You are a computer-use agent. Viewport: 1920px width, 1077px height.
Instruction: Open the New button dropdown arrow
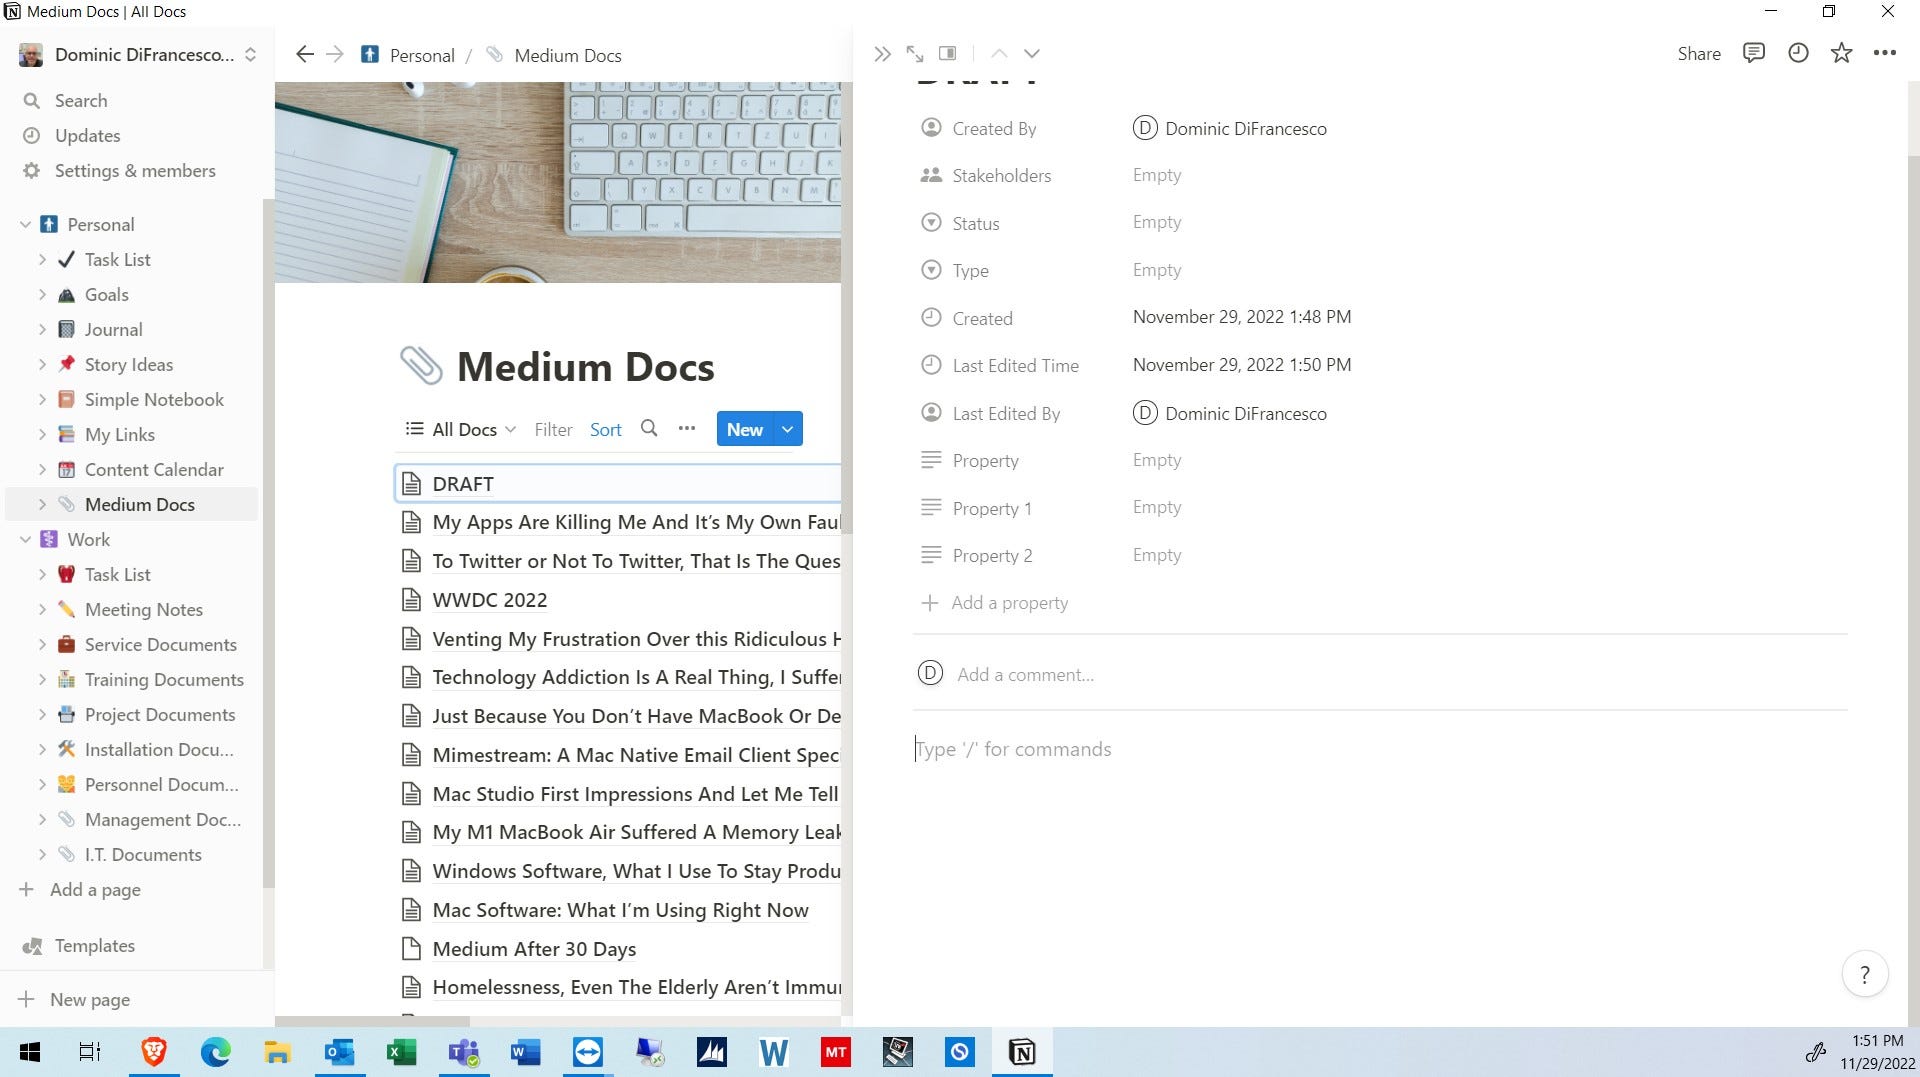(x=788, y=429)
